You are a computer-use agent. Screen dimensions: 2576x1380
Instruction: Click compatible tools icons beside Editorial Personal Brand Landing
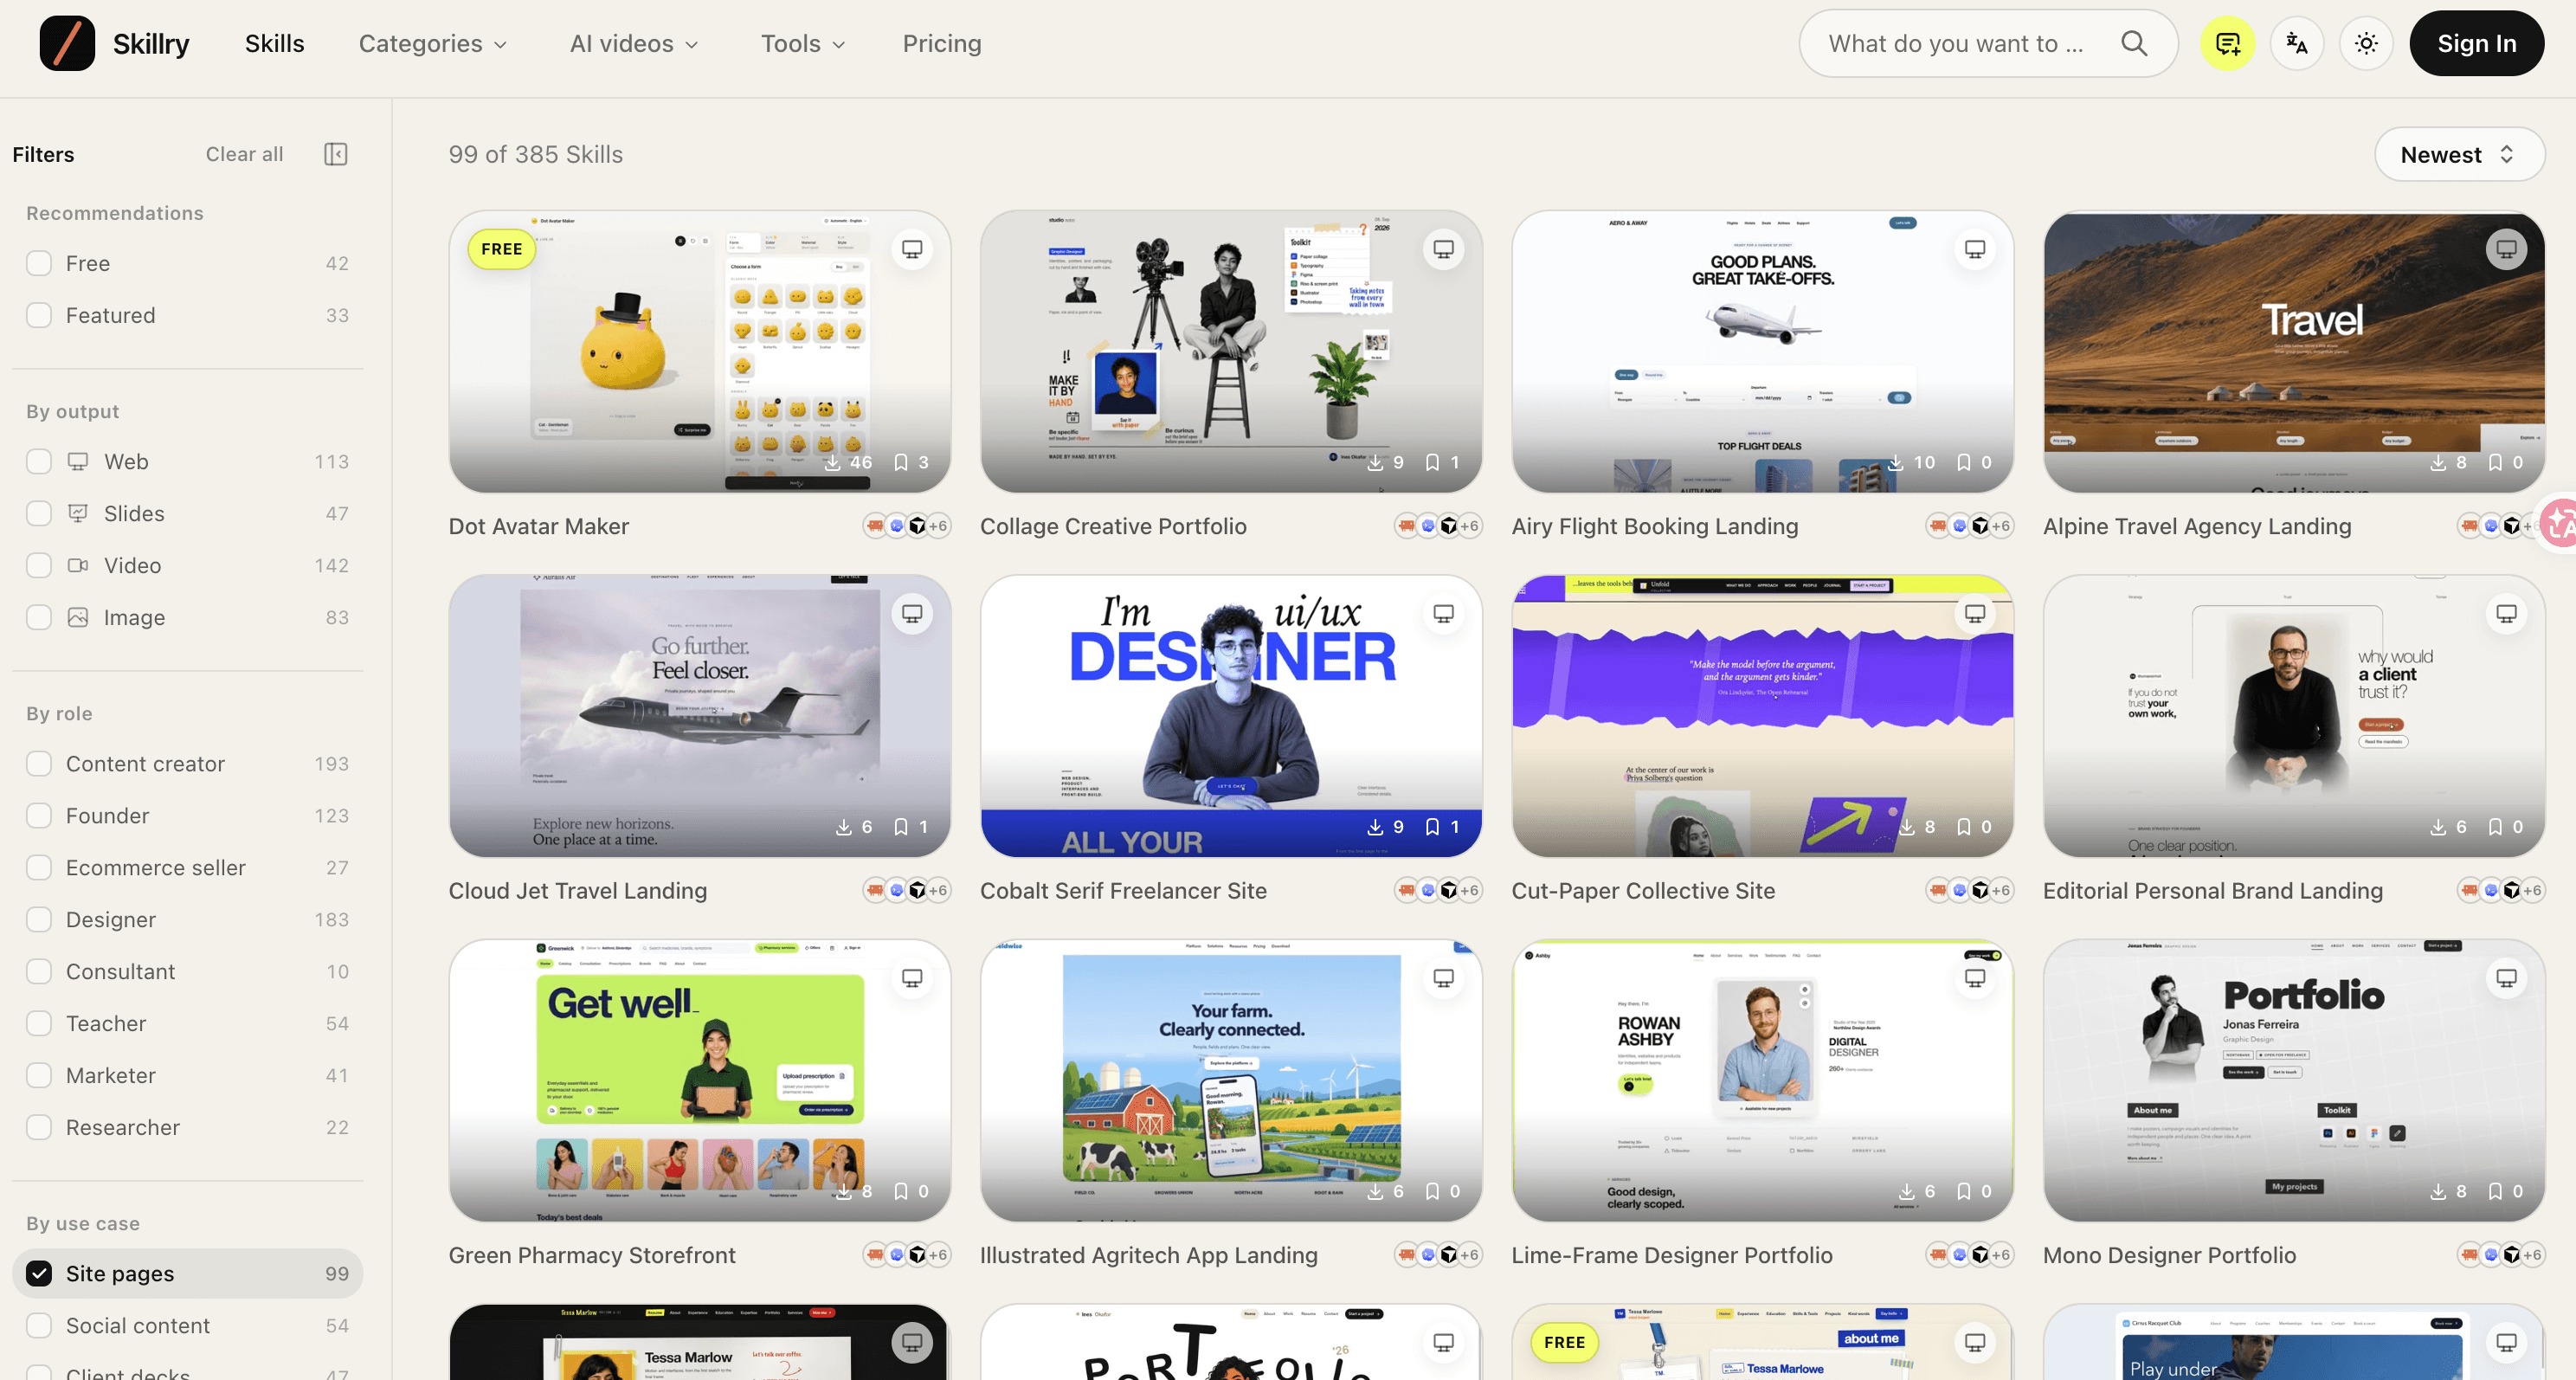pyautogui.click(x=2500, y=890)
